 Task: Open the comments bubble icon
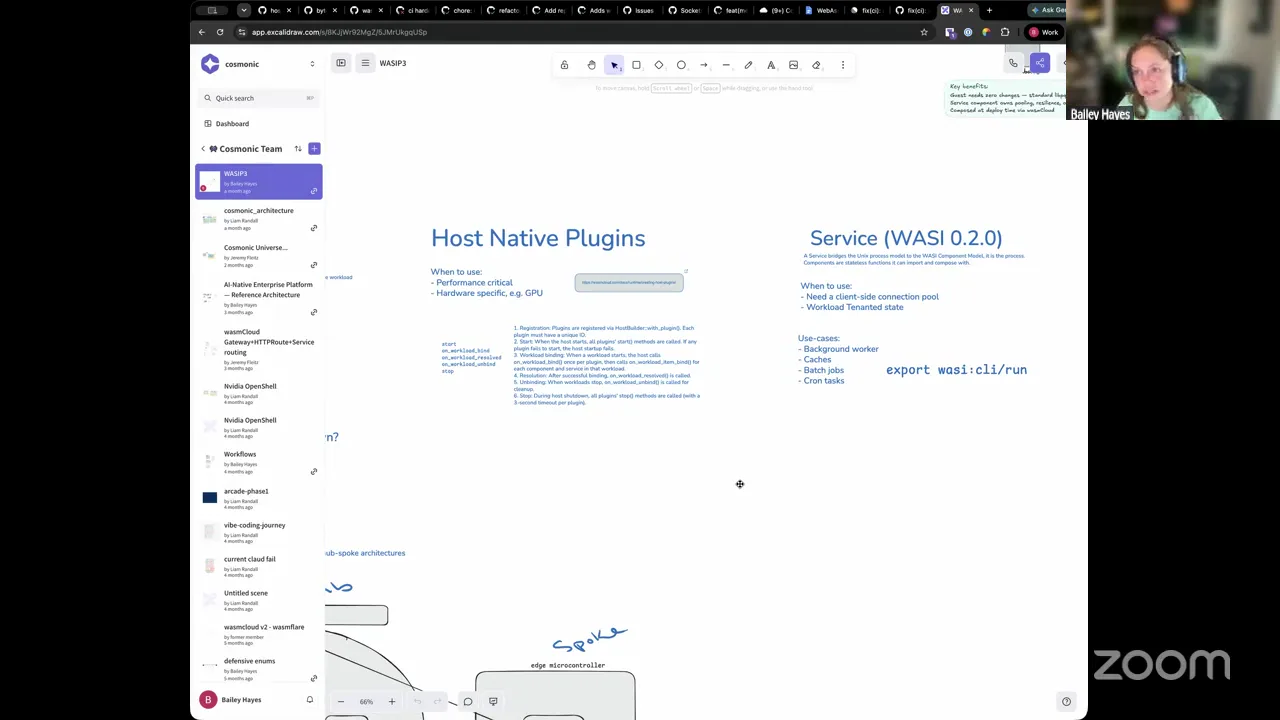[468, 702]
